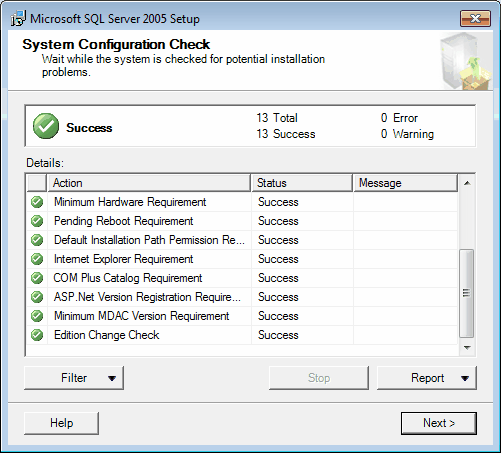
Task: Select the Default Installation Path Permission row
Action: (242, 240)
